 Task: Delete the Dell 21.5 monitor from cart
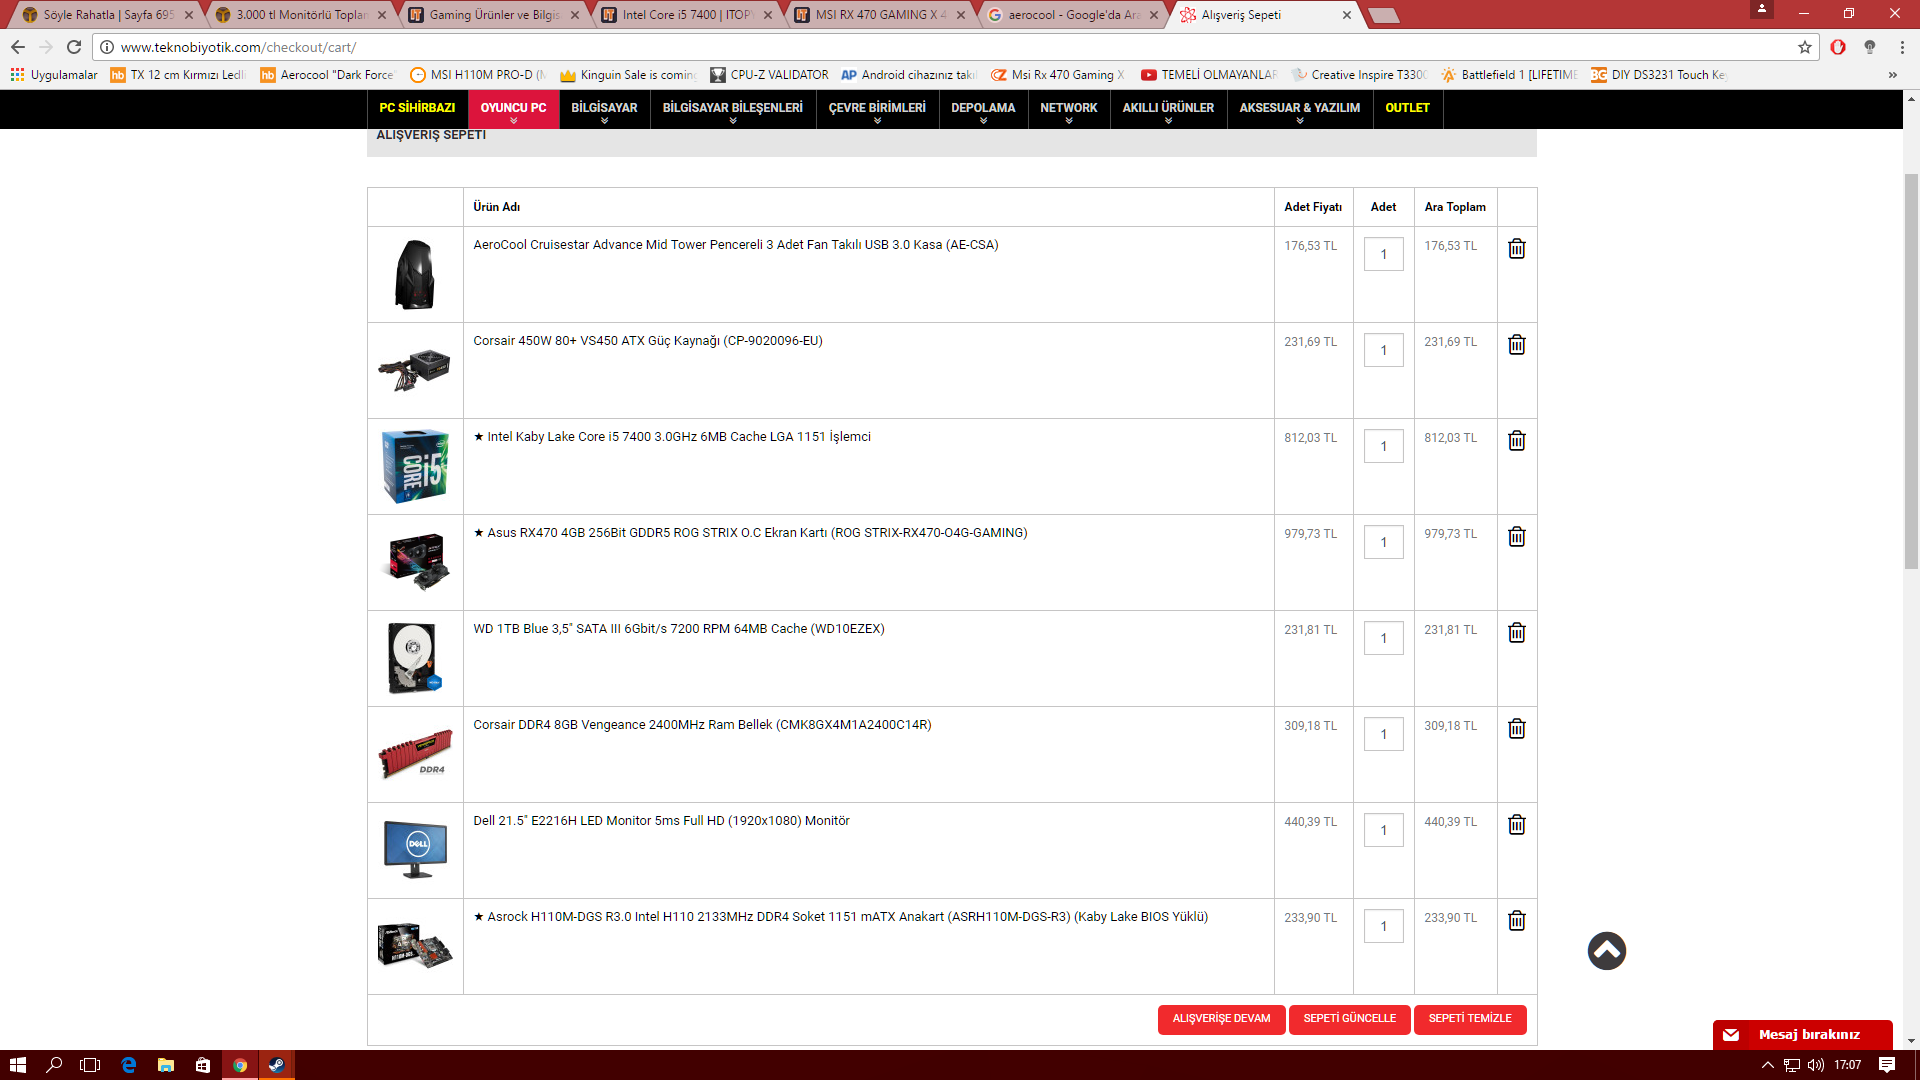coord(1516,825)
